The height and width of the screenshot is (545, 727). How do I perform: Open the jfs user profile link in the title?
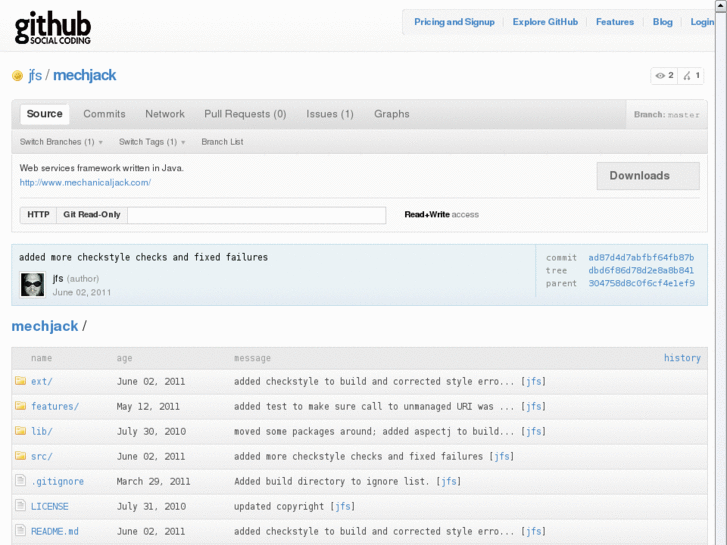coord(35,75)
